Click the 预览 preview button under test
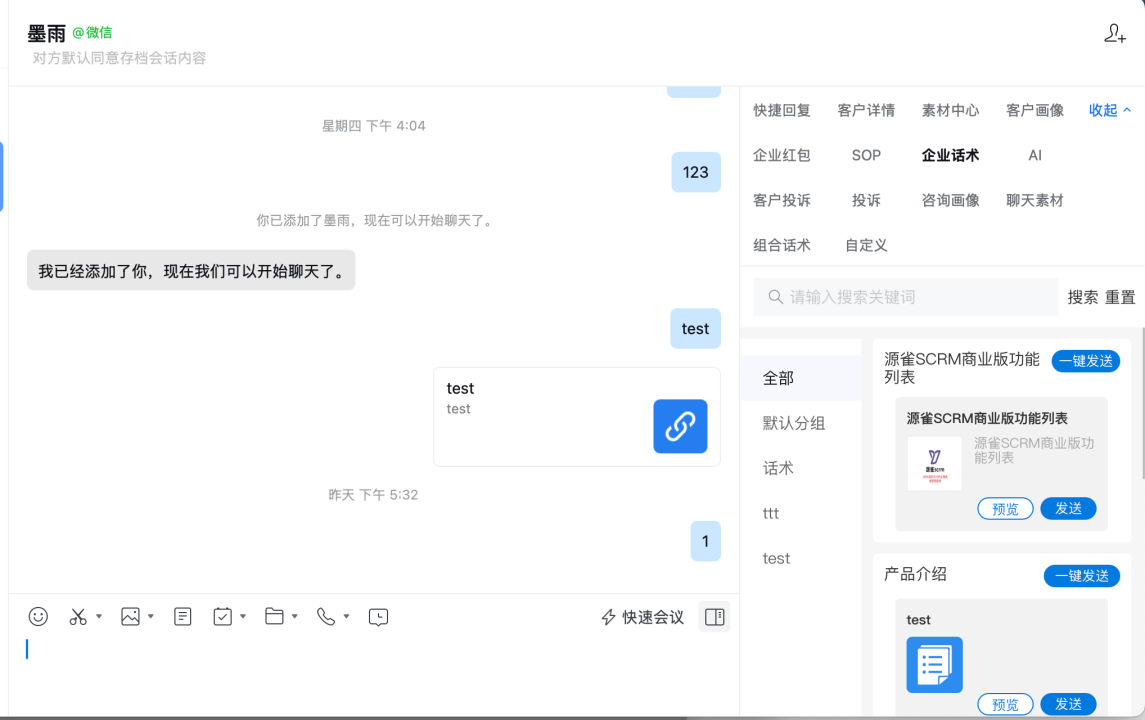The height and width of the screenshot is (720, 1145). pyautogui.click(x=1005, y=704)
